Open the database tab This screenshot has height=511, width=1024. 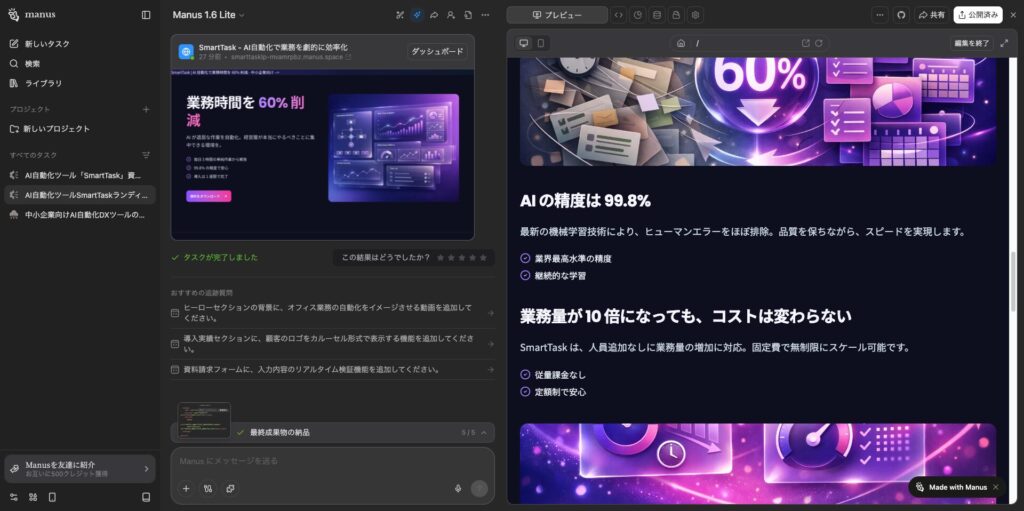[x=657, y=15]
